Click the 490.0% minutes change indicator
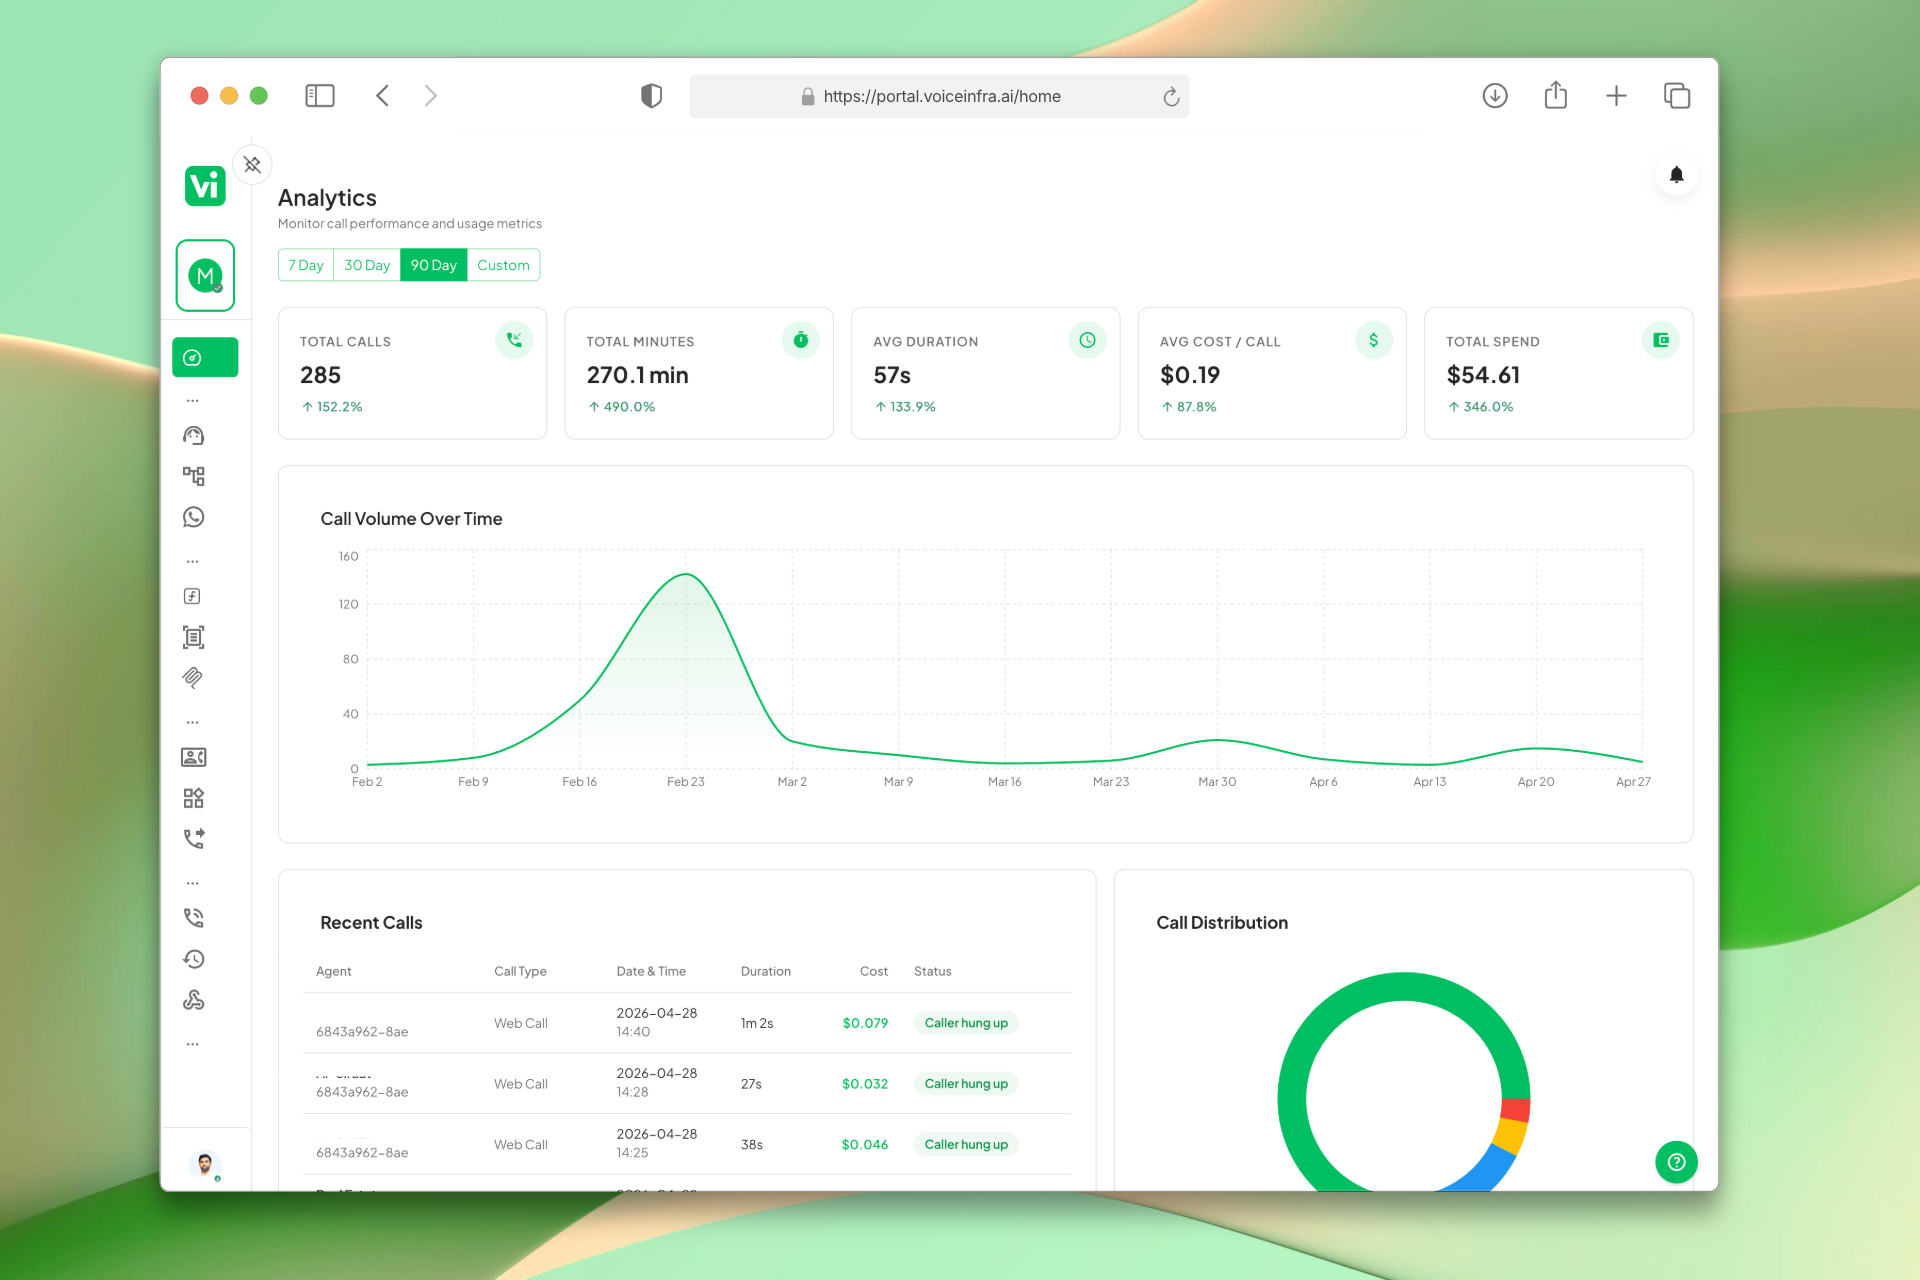Viewport: 1920px width, 1280px height. tap(622, 407)
